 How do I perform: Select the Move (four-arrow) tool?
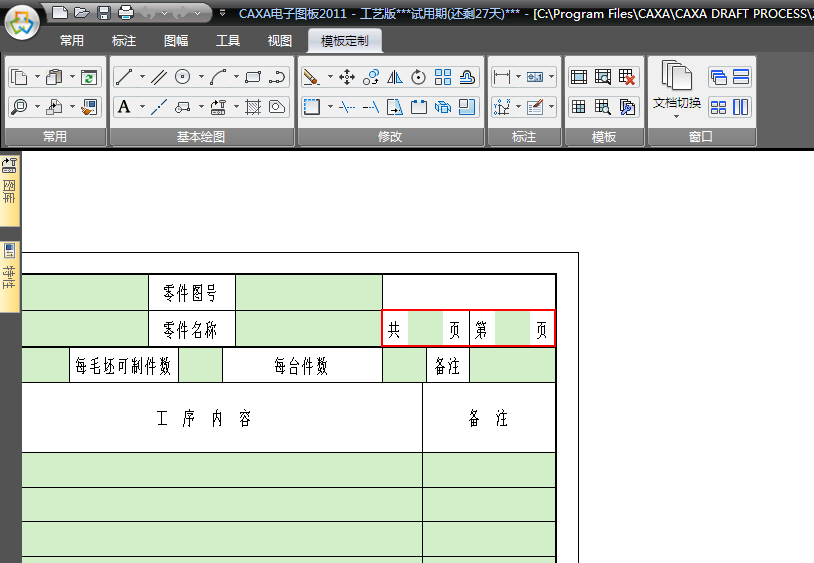[x=347, y=77]
